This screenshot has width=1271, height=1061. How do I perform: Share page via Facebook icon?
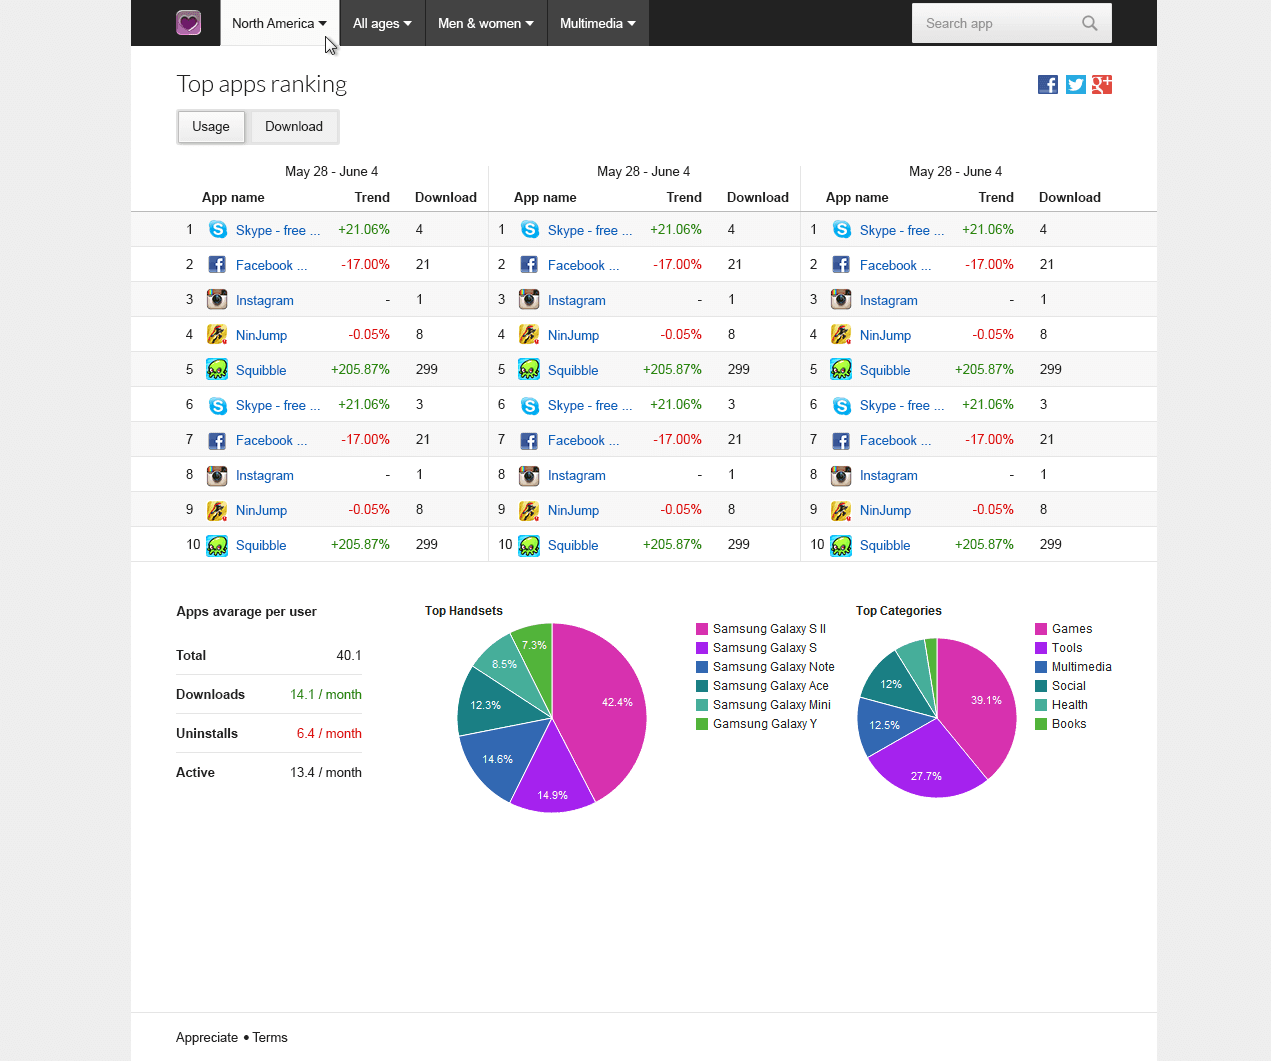point(1048,85)
